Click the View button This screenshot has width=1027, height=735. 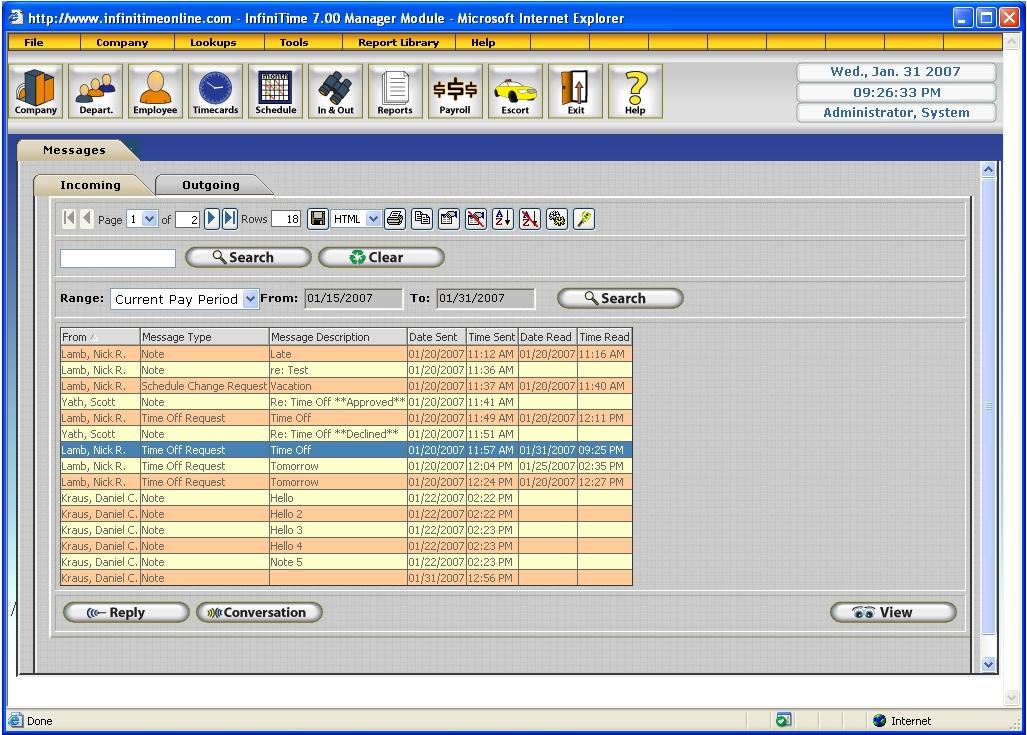(893, 612)
